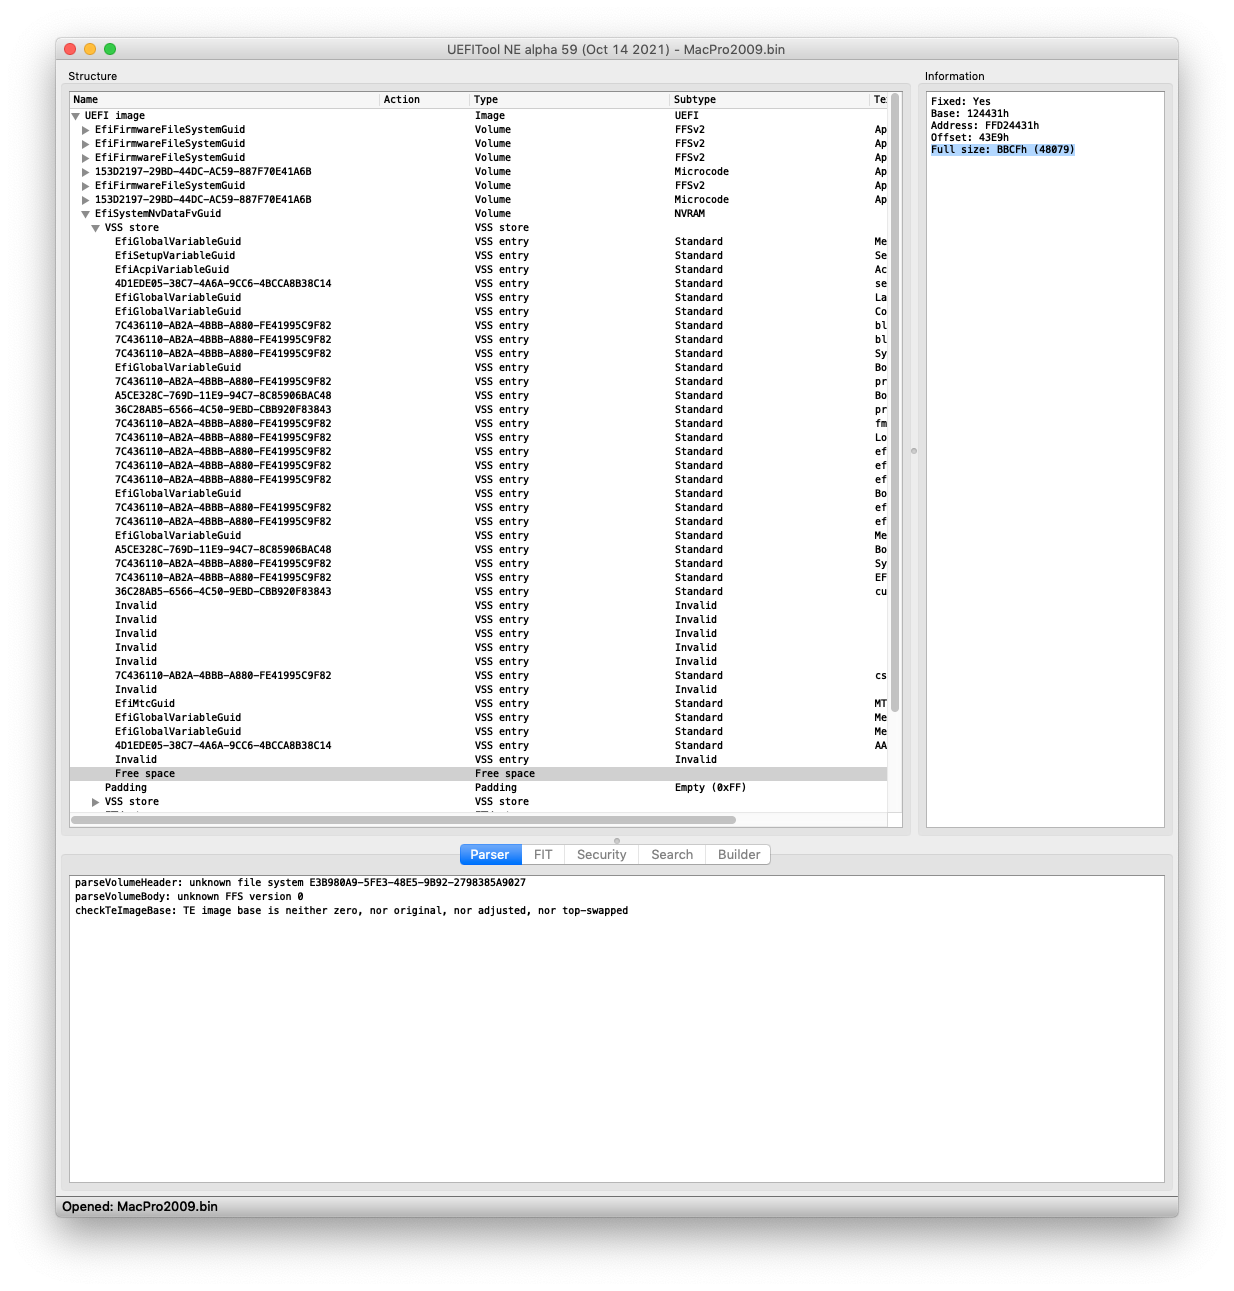1234x1291 pixels.
Task: Click the Microcode subtype of the first 153D2197 volume
Action: (702, 172)
